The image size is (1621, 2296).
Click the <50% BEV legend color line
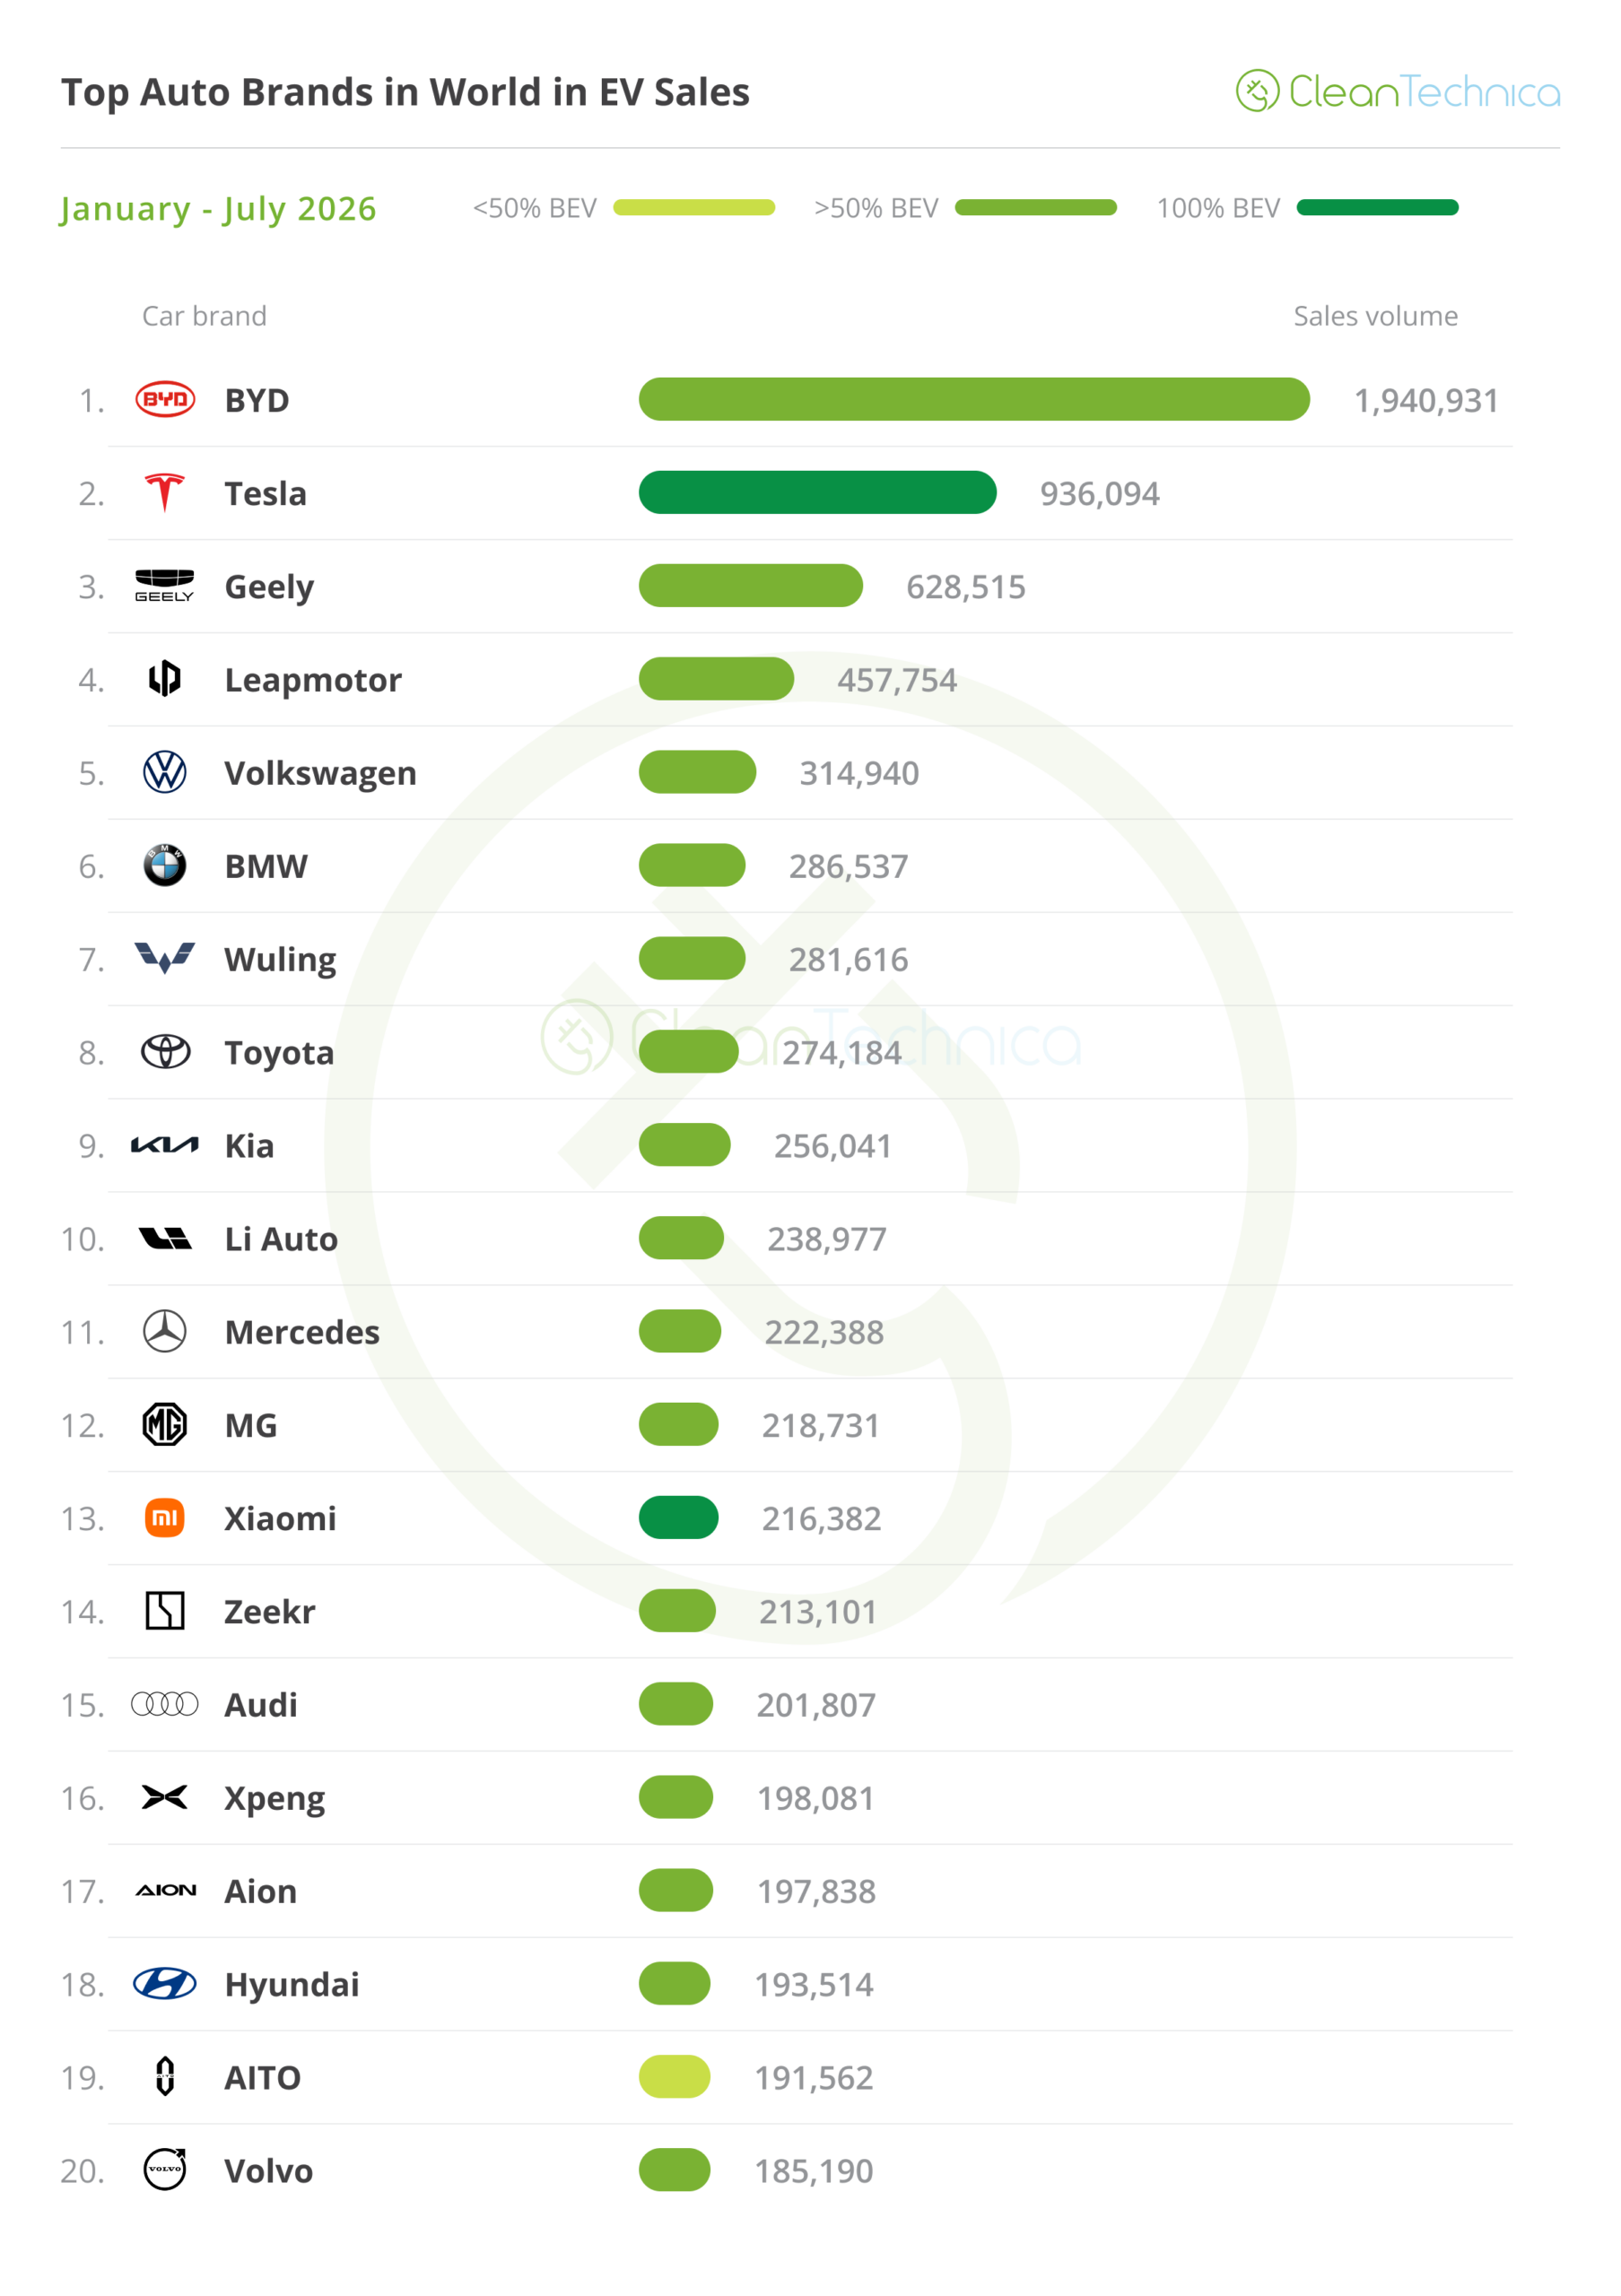click(x=694, y=207)
